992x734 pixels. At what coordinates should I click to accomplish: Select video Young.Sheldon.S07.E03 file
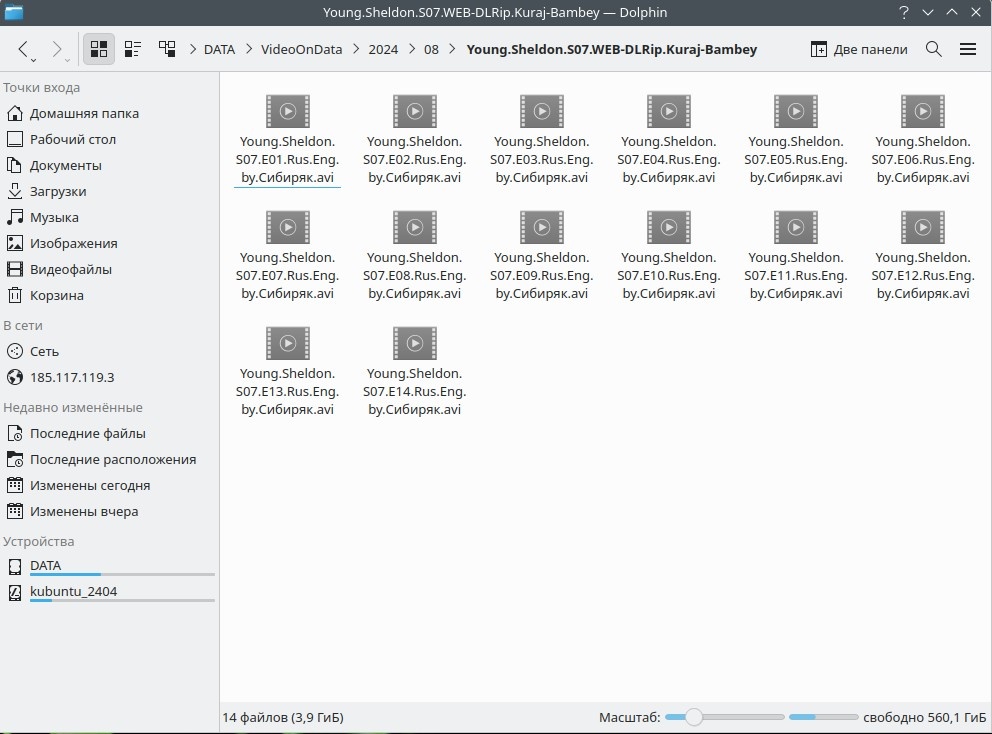[542, 140]
